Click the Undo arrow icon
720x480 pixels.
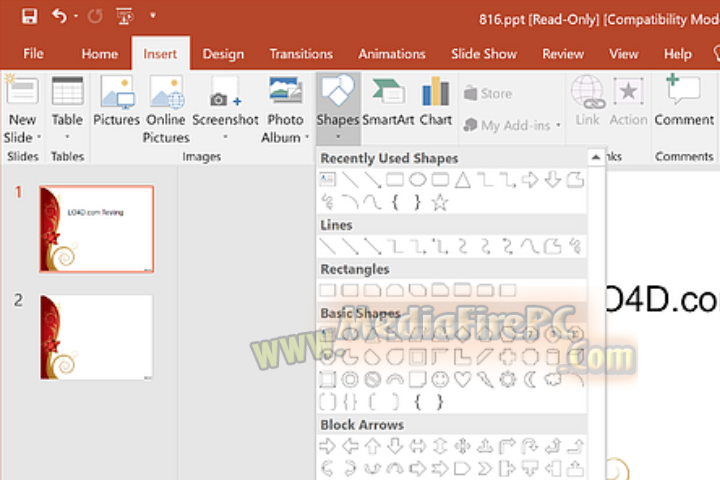click(59, 16)
